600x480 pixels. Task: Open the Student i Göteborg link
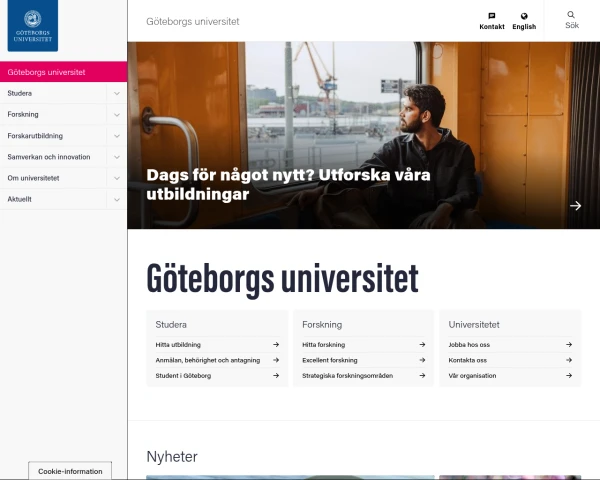coord(183,376)
